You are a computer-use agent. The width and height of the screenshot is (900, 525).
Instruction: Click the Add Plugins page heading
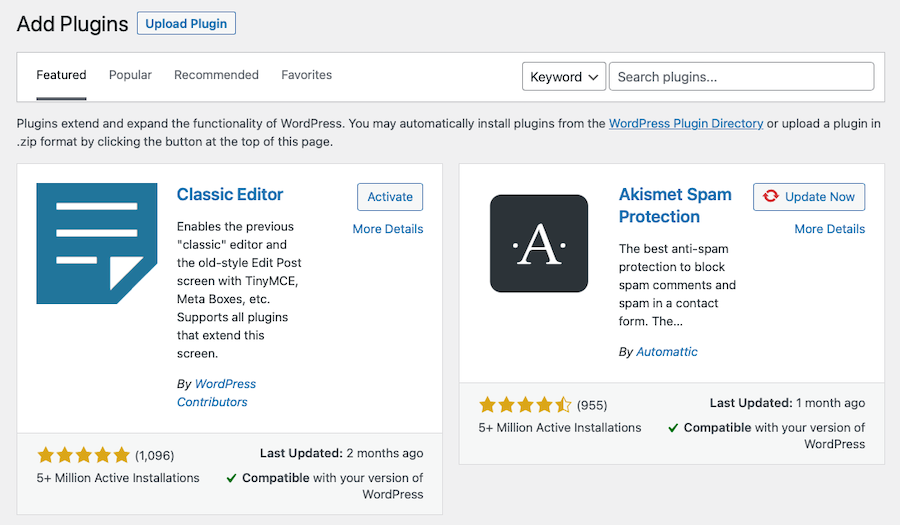point(72,24)
